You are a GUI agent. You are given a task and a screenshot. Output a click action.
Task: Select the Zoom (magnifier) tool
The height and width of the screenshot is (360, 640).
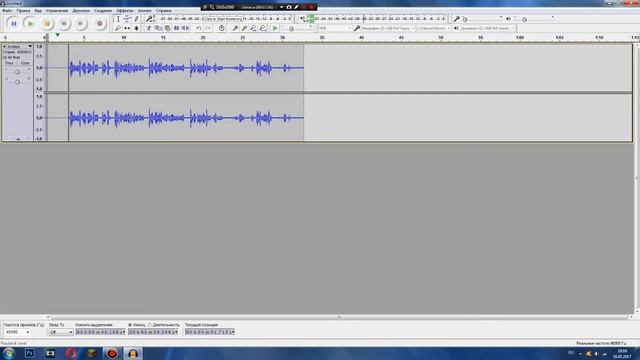coord(118,28)
